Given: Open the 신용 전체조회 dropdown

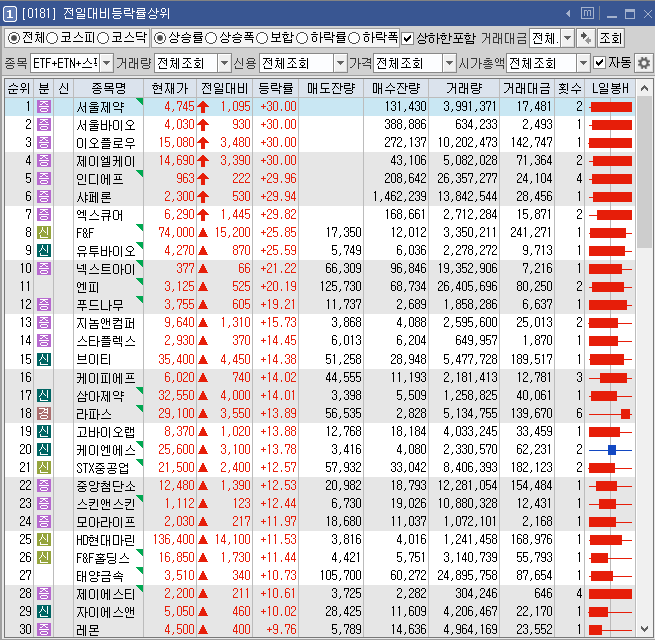Looking at the screenshot, I should click(x=340, y=63).
